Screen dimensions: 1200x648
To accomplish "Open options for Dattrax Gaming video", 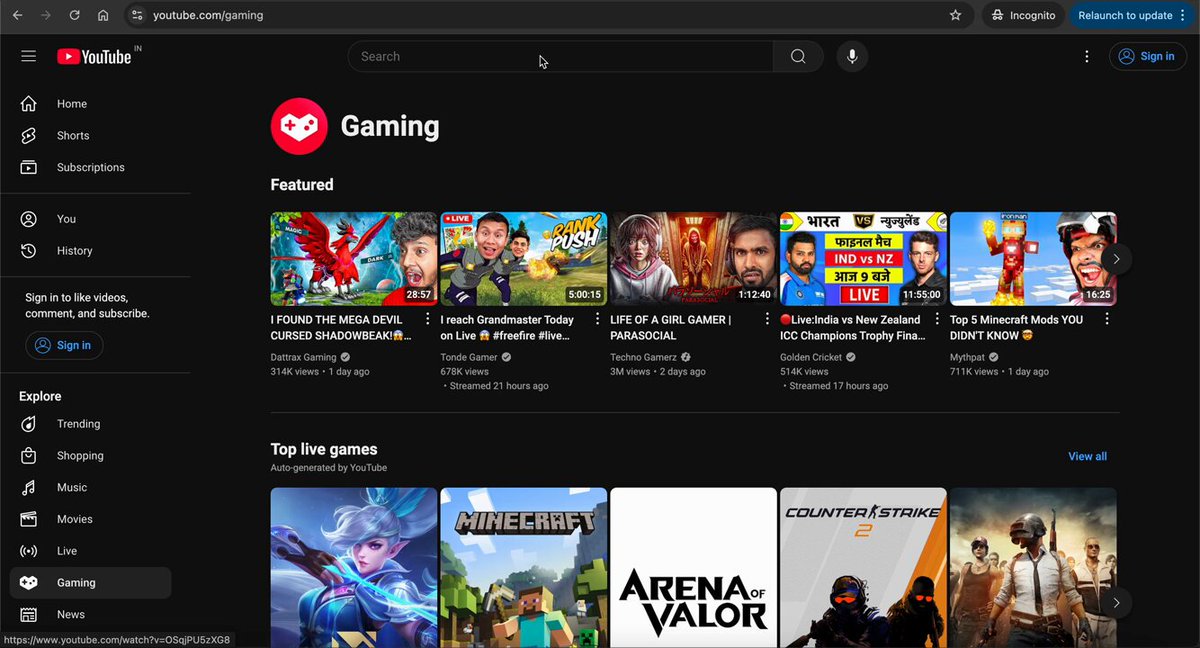I will [428, 320].
